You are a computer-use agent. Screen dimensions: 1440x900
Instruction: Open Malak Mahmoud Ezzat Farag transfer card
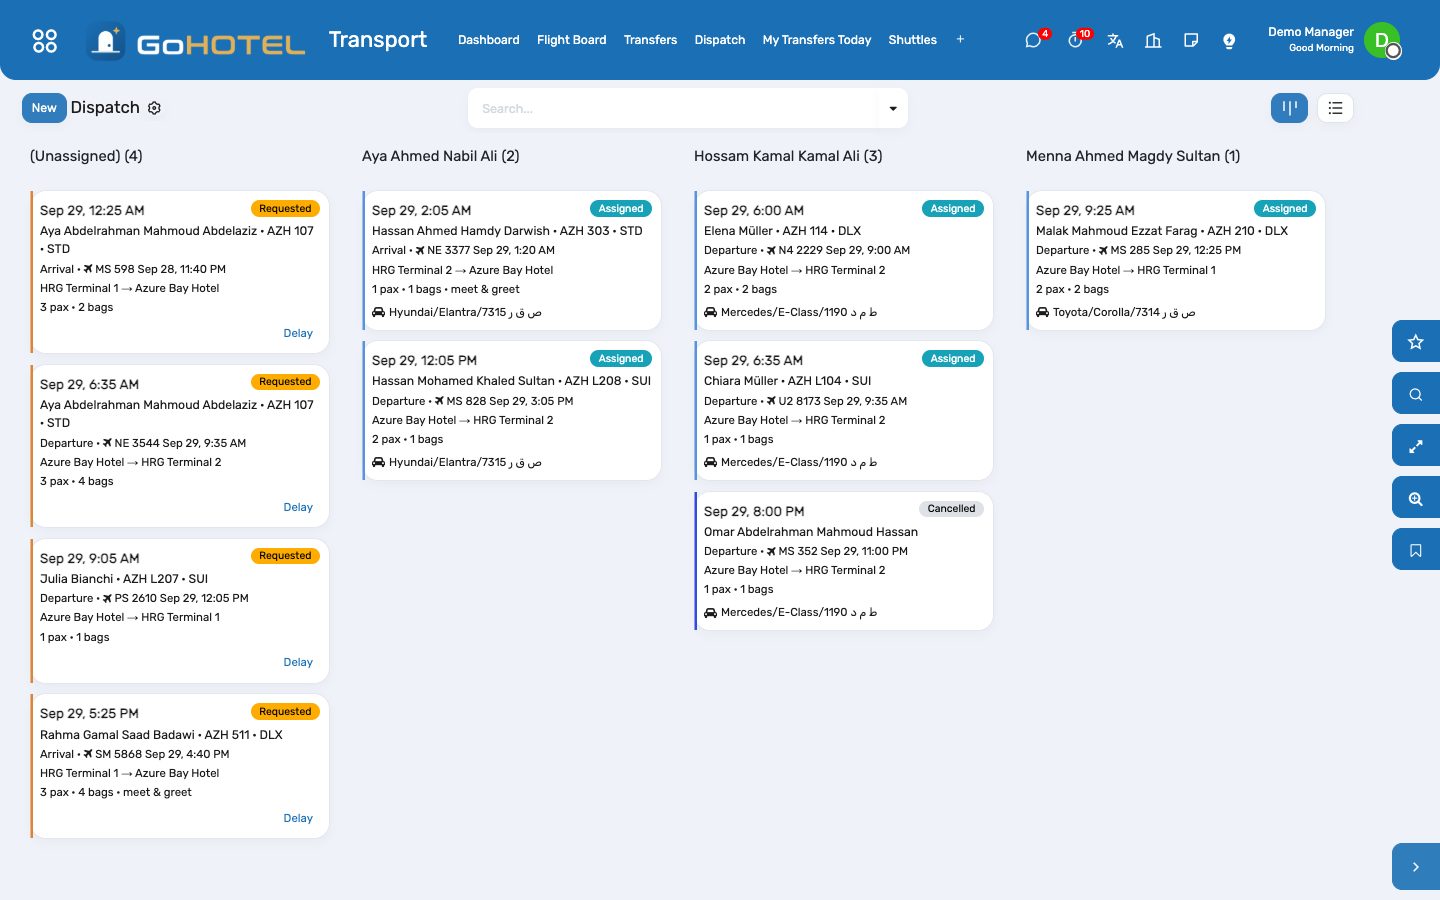[x=1175, y=260]
